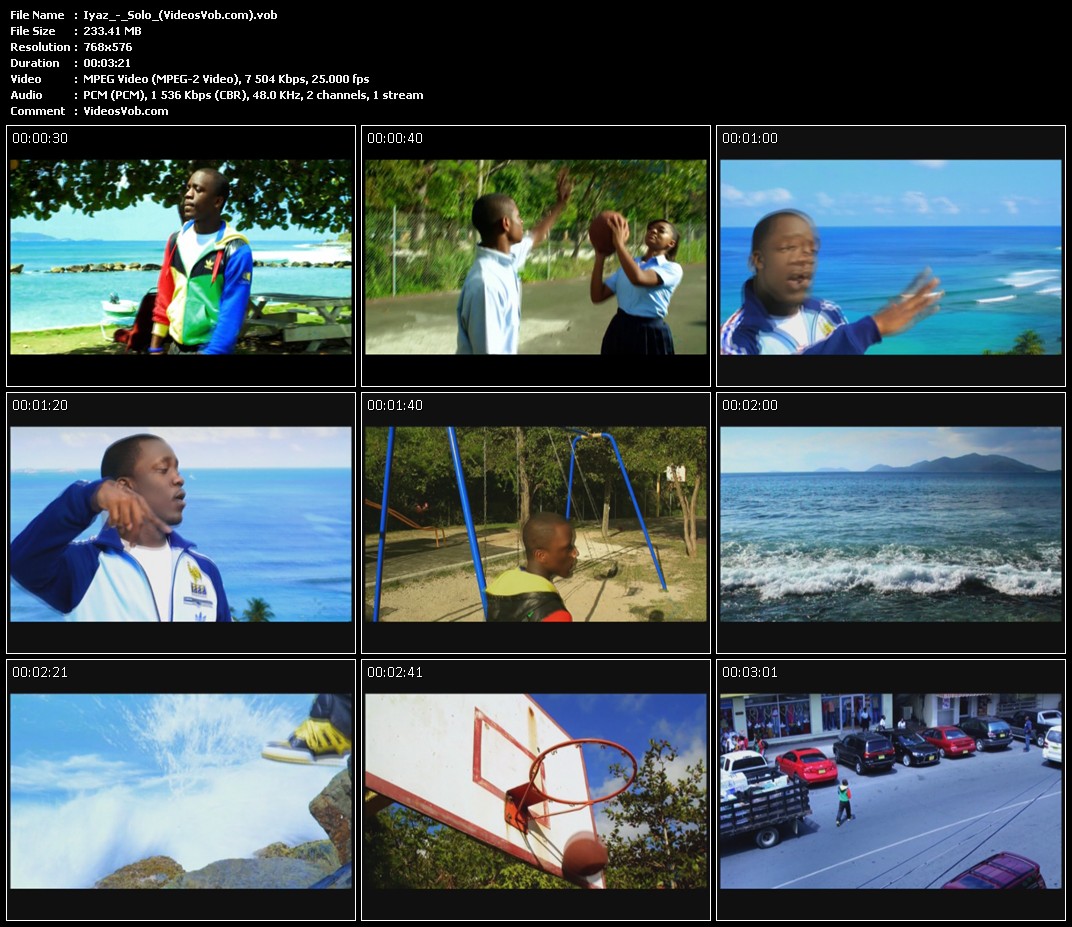Click the "Resolution" field label
Screen dimensions: 1072x927
pos(40,47)
